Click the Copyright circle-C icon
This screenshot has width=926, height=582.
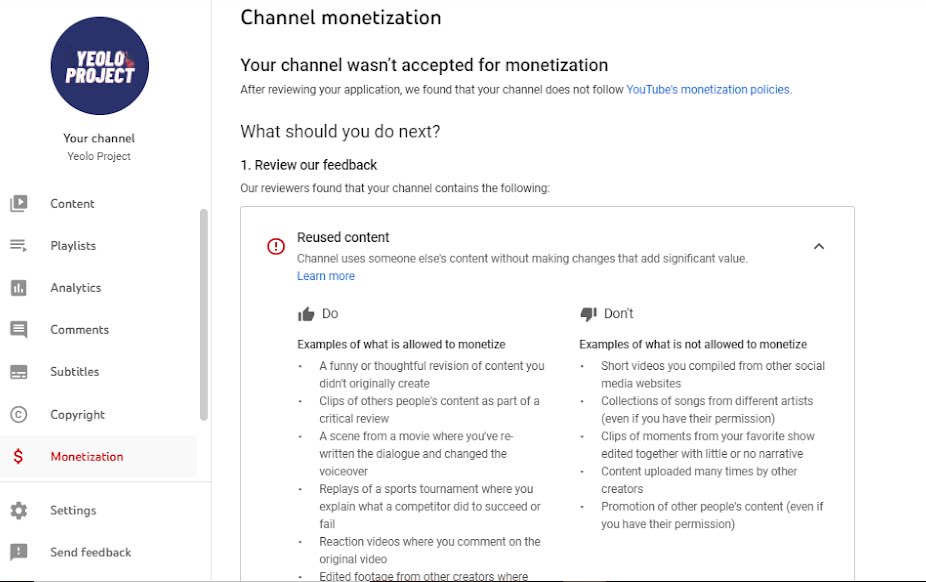[x=18, y=414]
